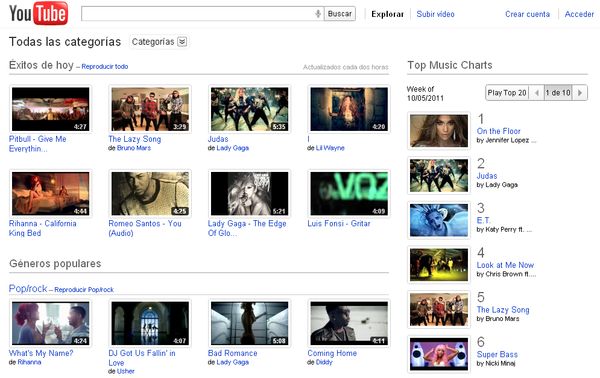This screenshot has width=600, height=378.
Task: Open the Lil Wayne video thumbnail
Action: pyautogui.click(x=349, y=109)
